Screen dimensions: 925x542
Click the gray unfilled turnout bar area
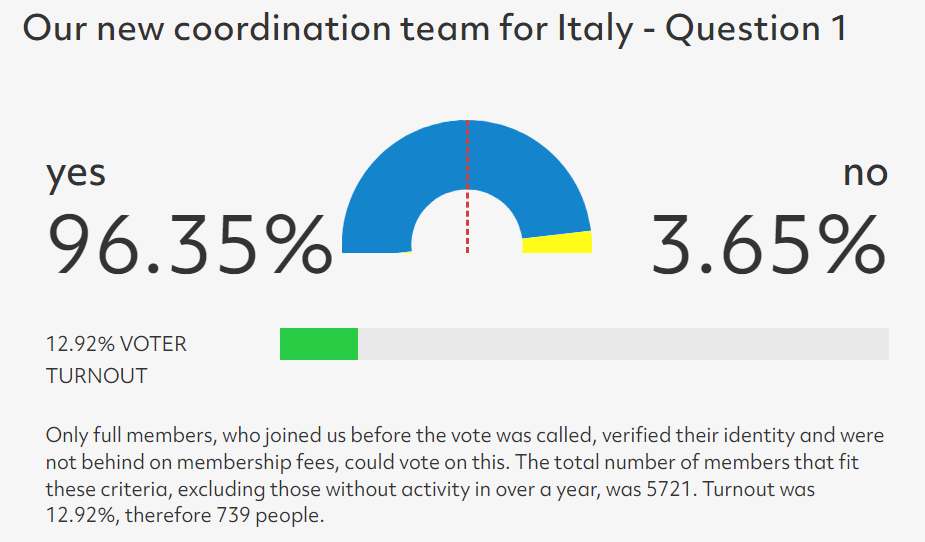(x=624, y=344)
